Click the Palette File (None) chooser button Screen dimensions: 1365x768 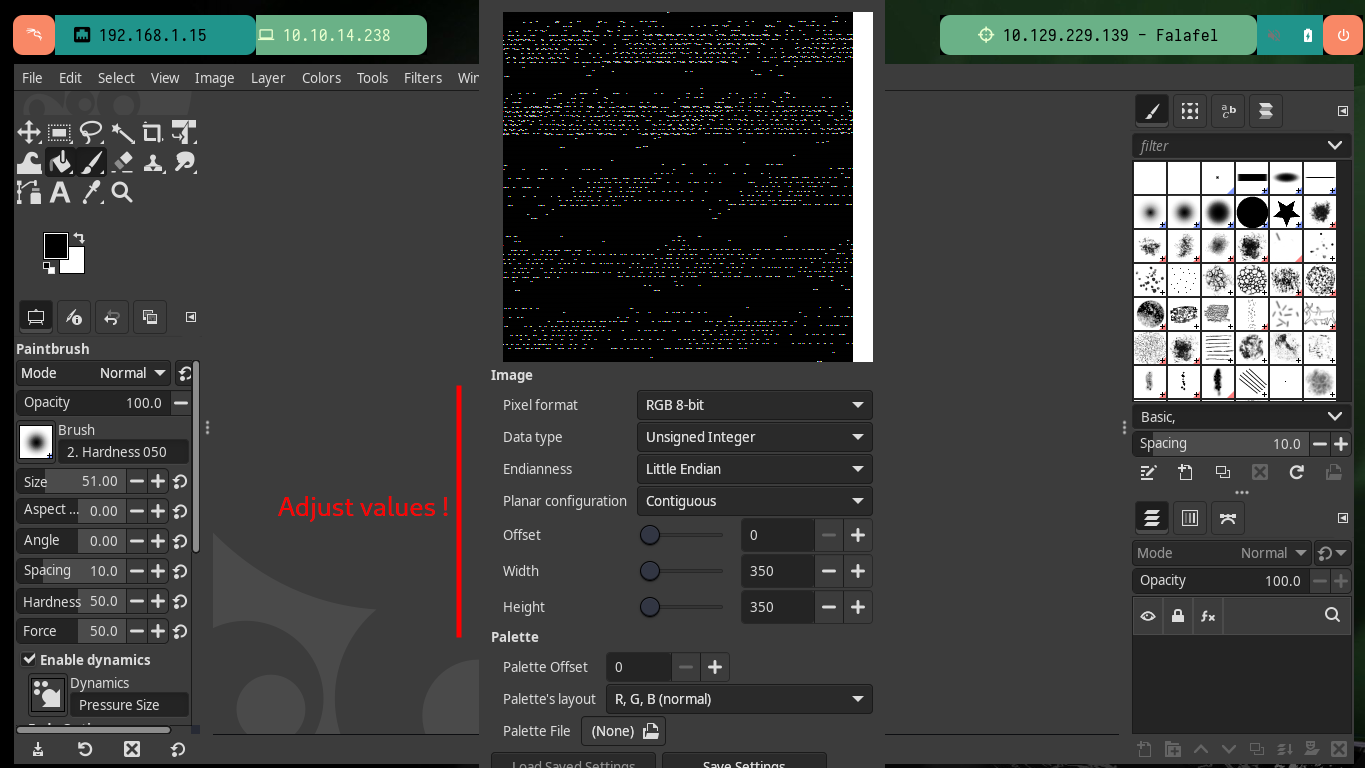pyautogui.click(x=624, y=731)
